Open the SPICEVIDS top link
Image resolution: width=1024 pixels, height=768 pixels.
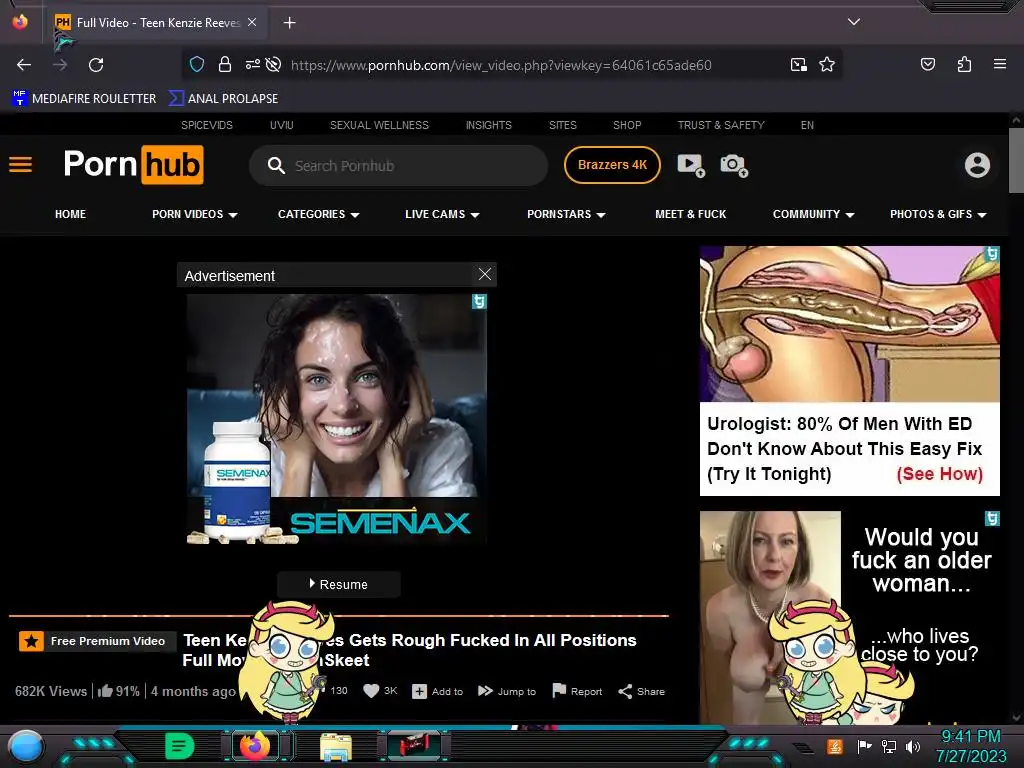pos(207,125)
